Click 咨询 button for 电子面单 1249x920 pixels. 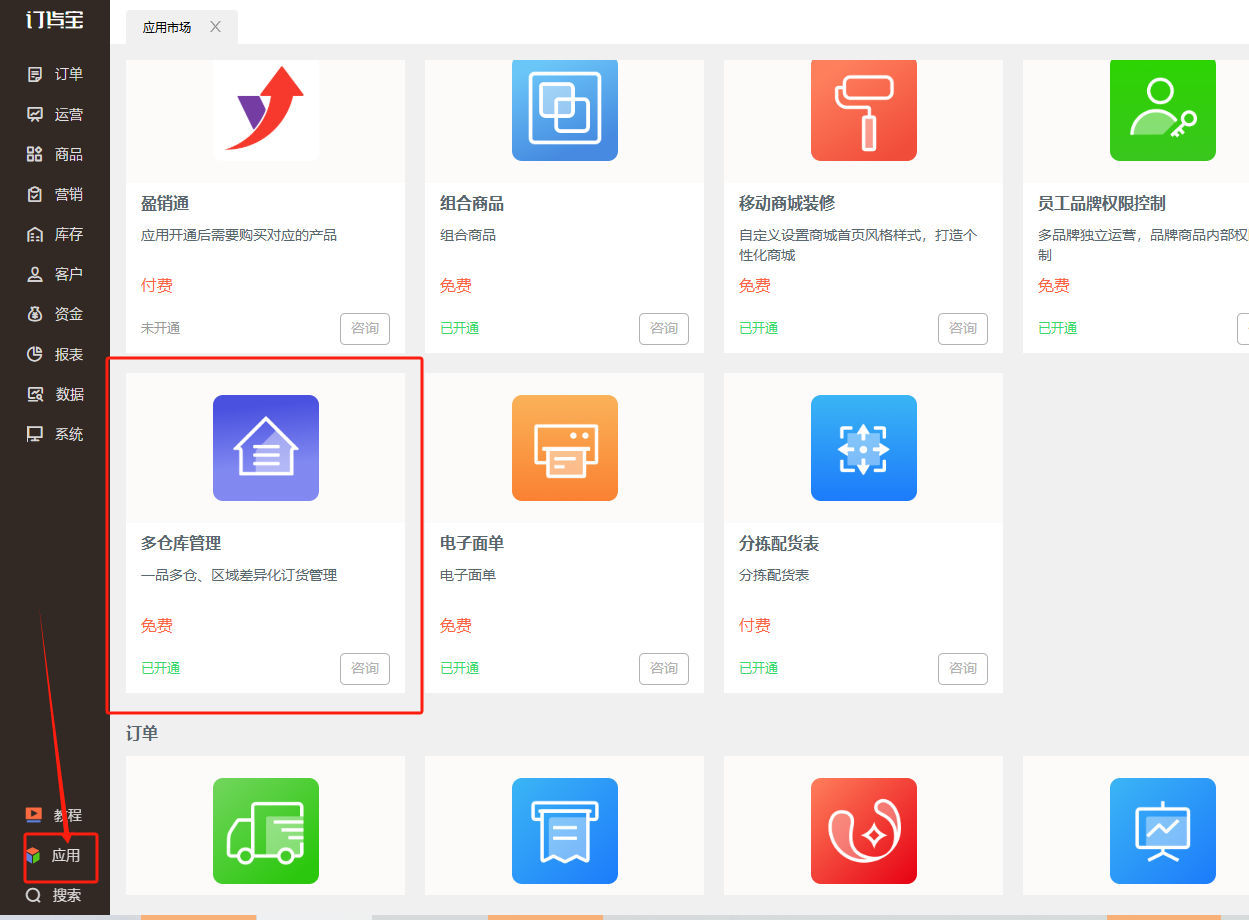coord(664,668)
